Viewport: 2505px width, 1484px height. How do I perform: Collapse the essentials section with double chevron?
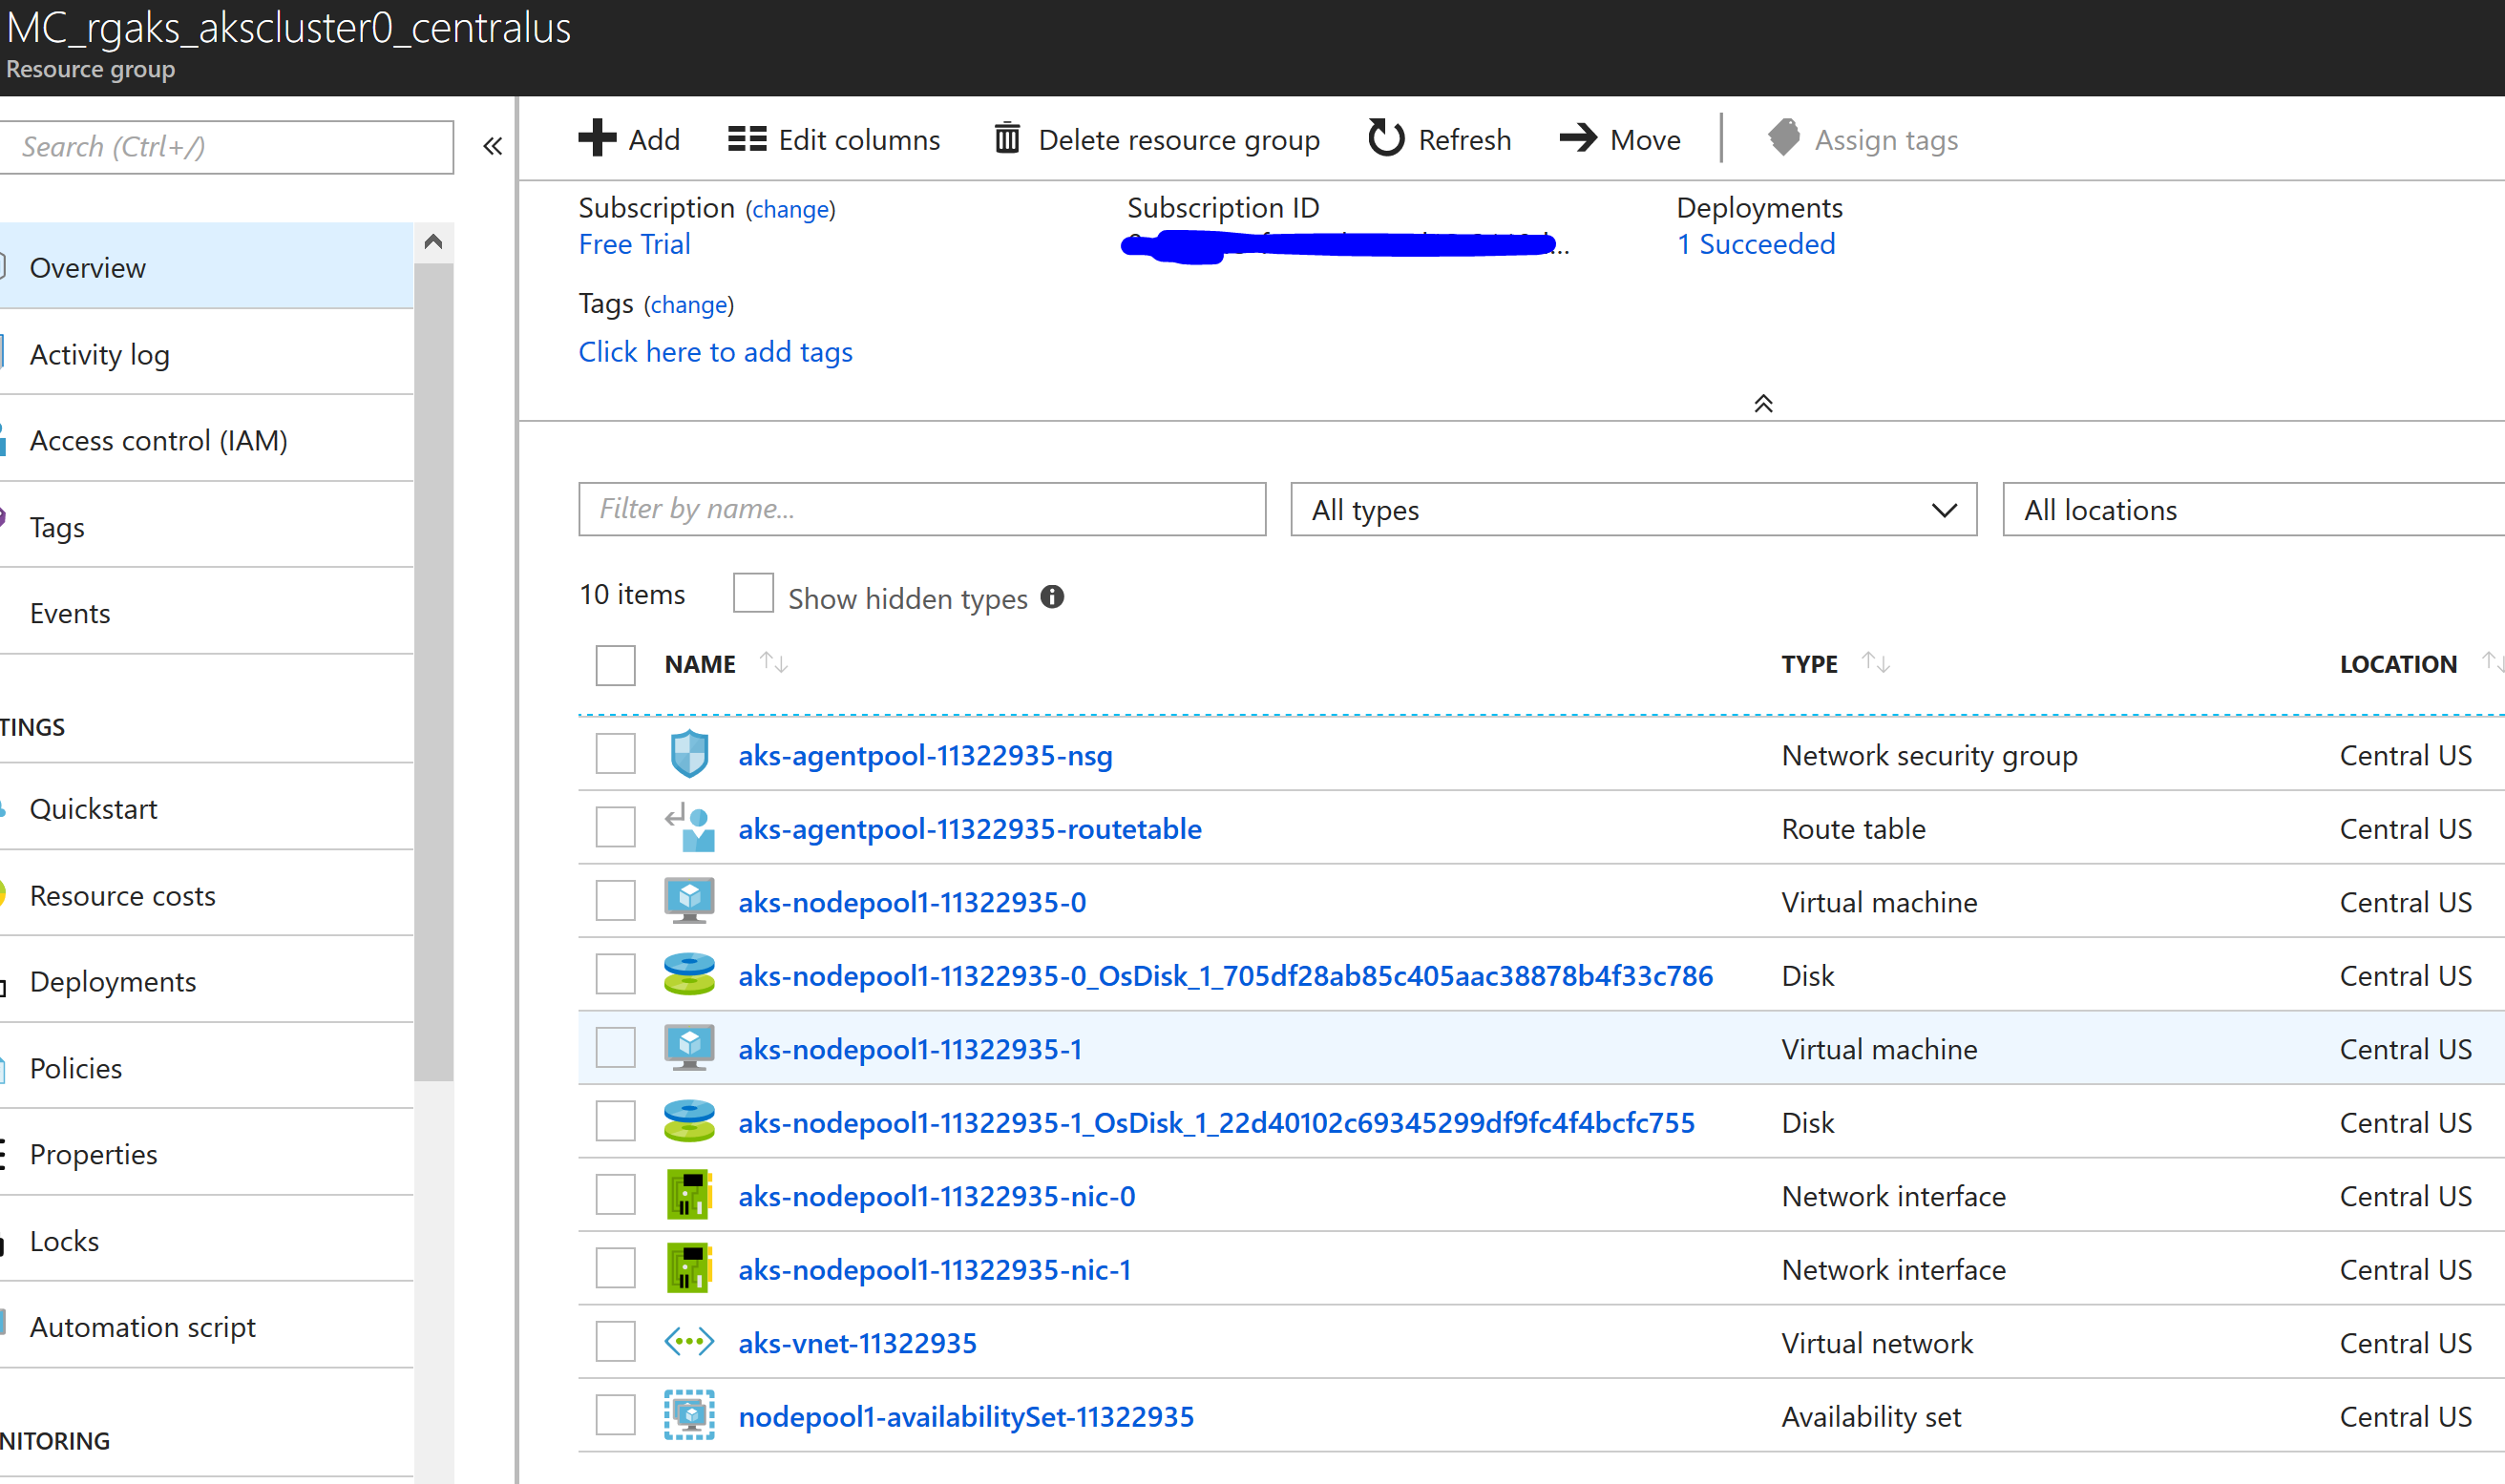tap(1763, 404)
